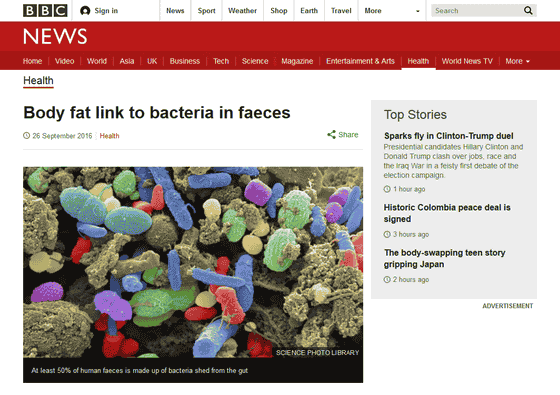Click the image caption about human faeces
Image resolution: width=560 pixels, height=395 pixels.
(139, 370)
